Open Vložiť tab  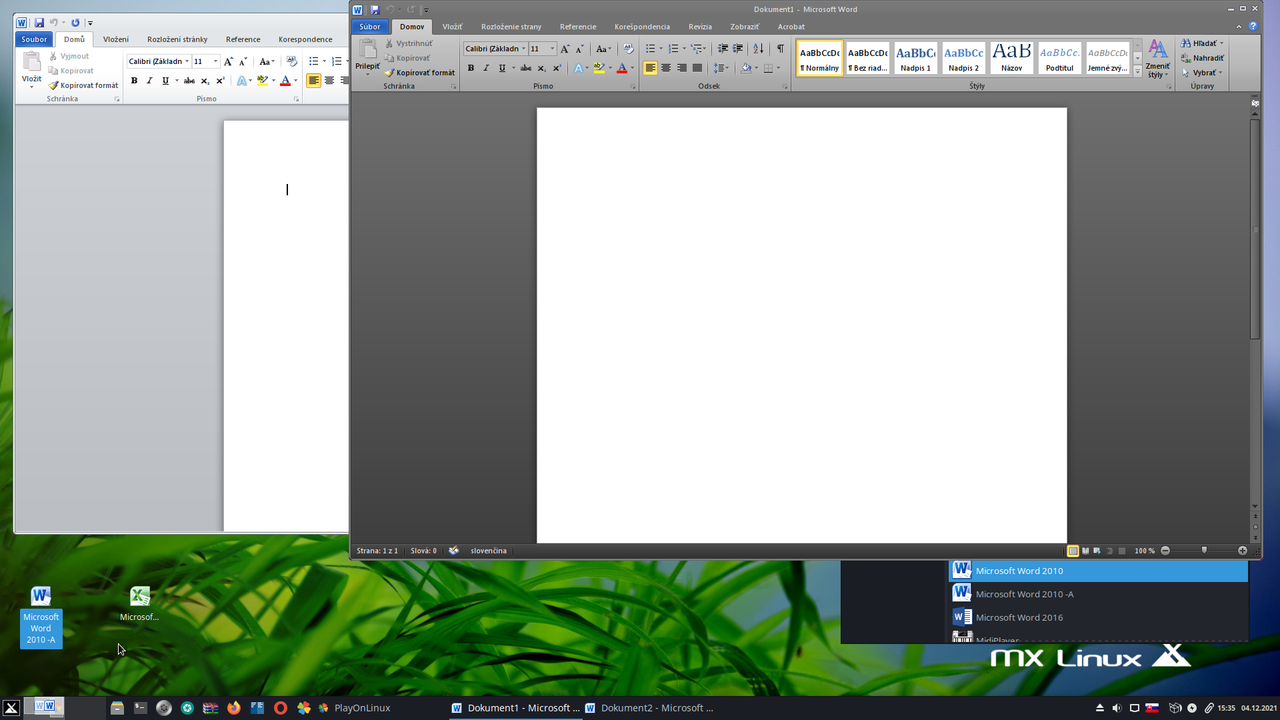coord(452,27)
